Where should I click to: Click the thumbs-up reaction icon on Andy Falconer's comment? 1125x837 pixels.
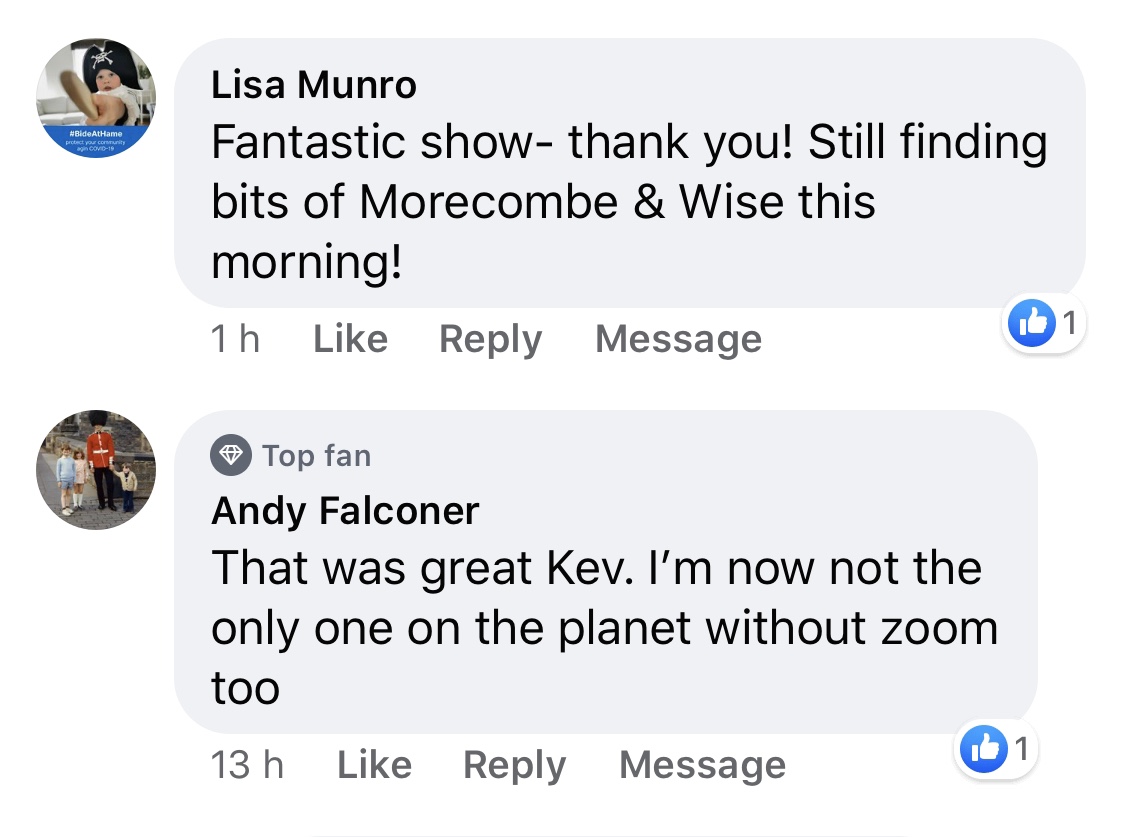point(982,748)
